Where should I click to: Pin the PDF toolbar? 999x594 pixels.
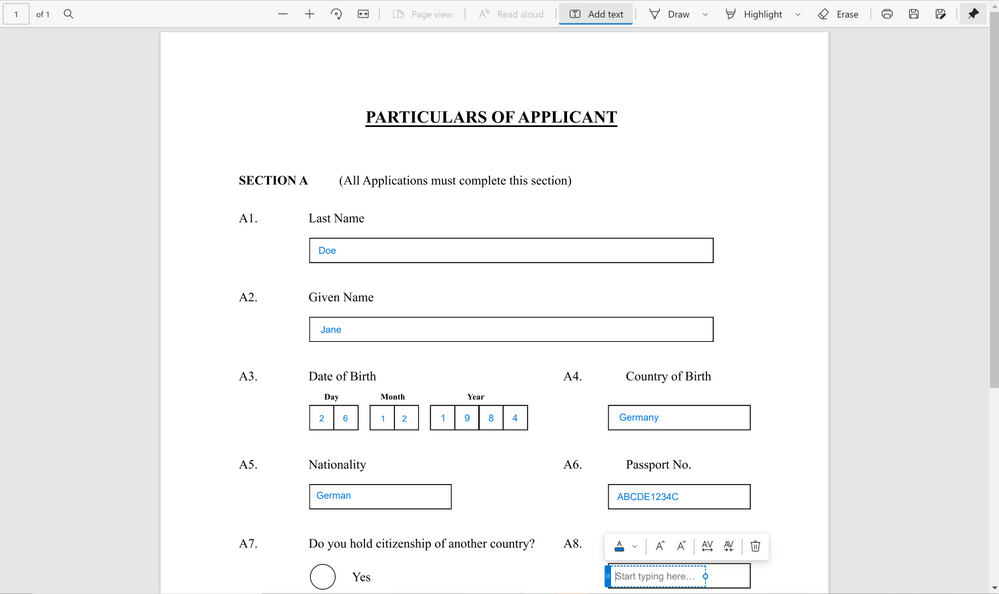click(x=973, y=14)
